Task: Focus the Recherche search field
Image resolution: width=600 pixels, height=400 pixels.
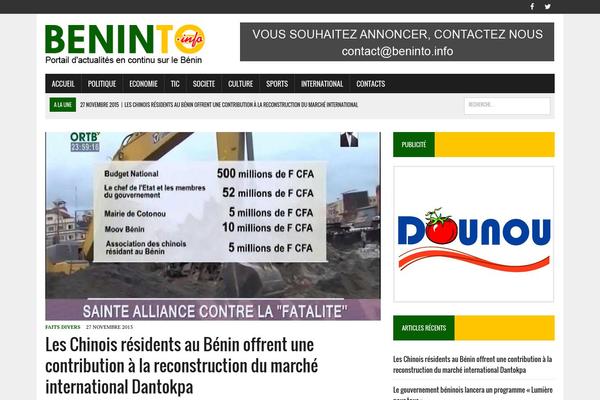Action: click(507, 106)
